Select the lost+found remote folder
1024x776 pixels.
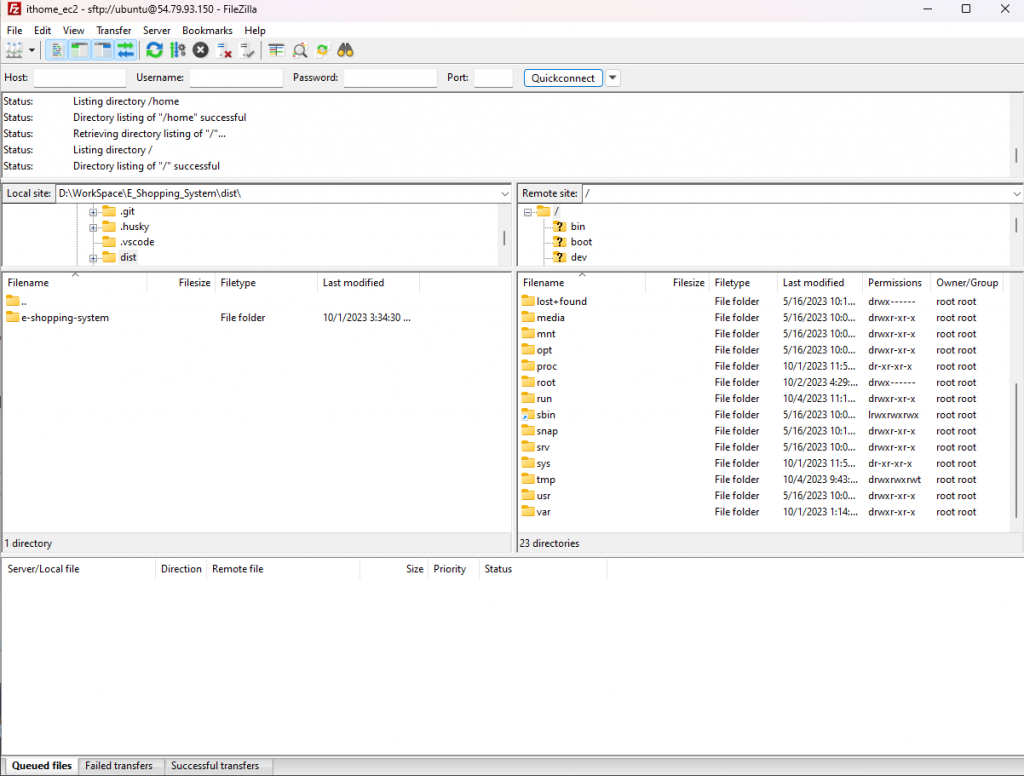pos(562,301)
